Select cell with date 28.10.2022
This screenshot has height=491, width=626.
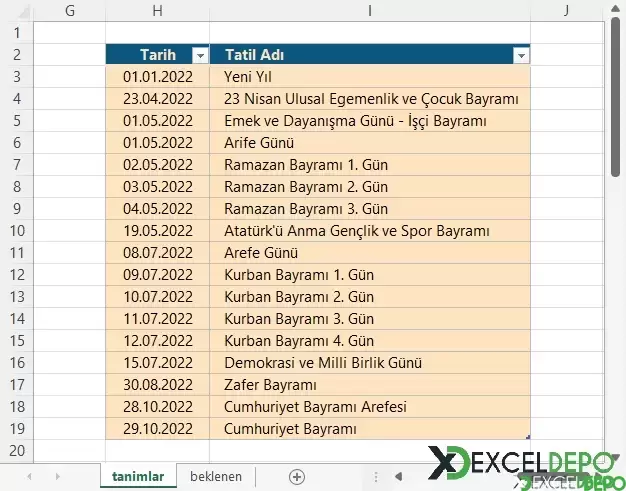(158, 406)
